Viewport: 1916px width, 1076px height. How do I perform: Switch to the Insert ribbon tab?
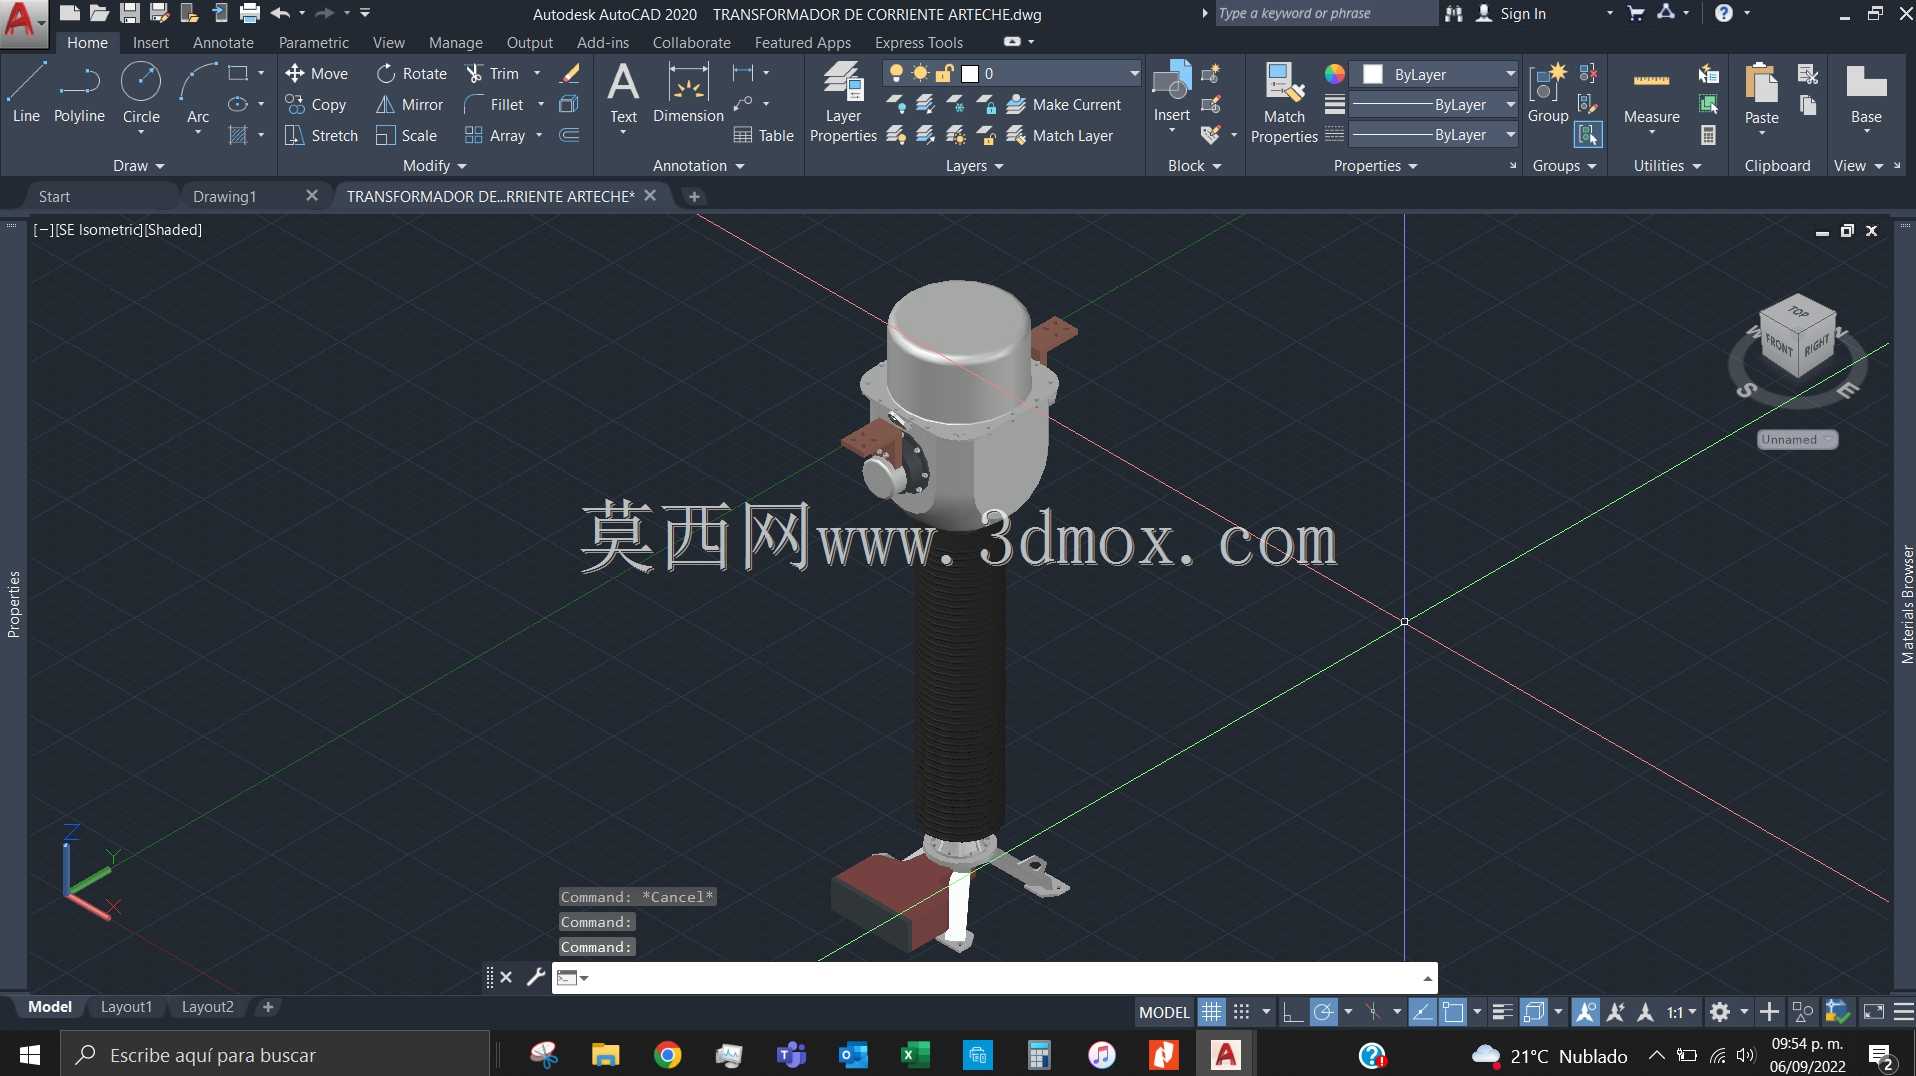pyautogui.click(x=151, y=43)
